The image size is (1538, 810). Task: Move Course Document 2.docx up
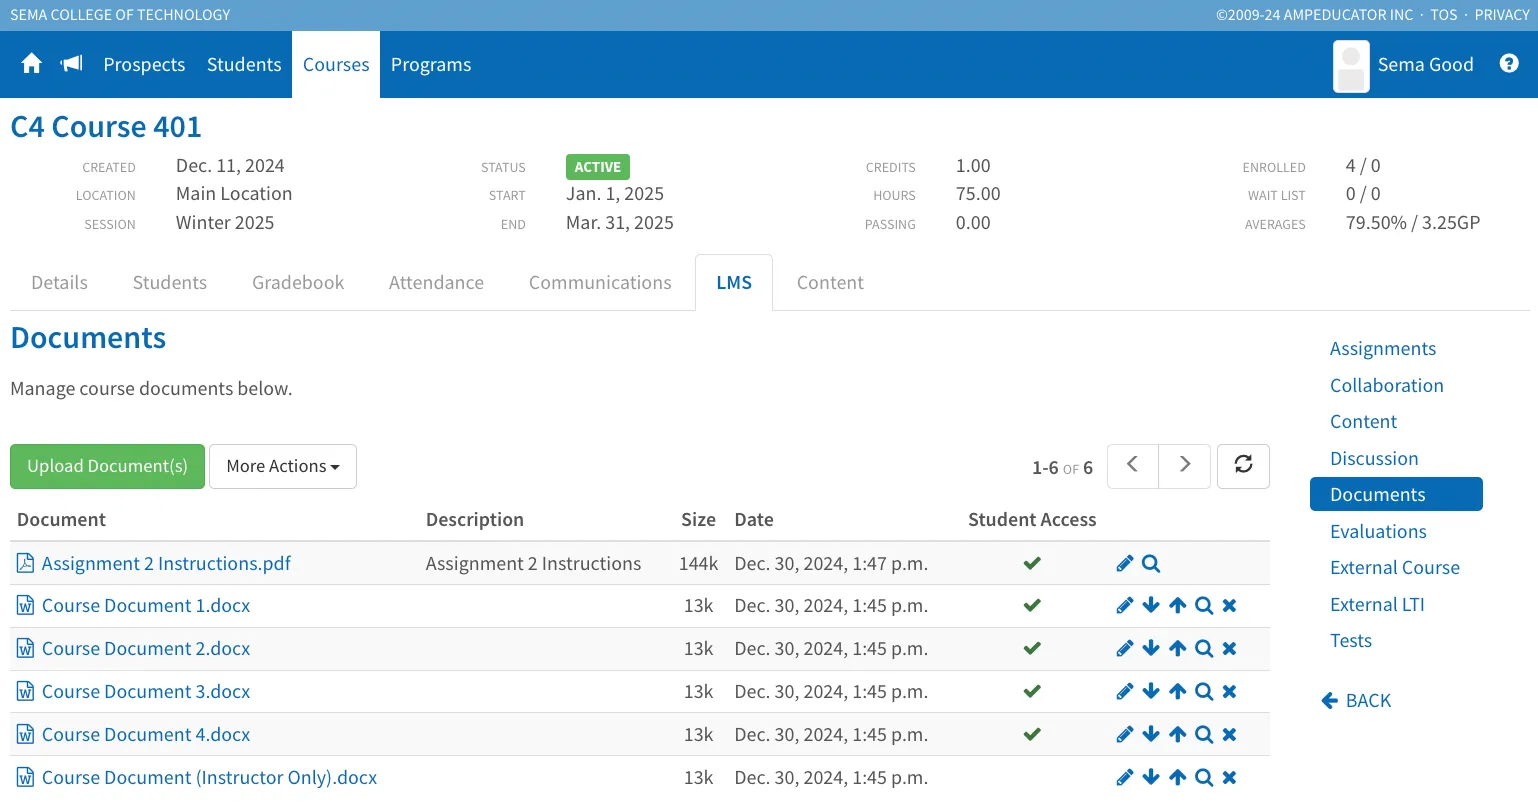[1178, 648]
